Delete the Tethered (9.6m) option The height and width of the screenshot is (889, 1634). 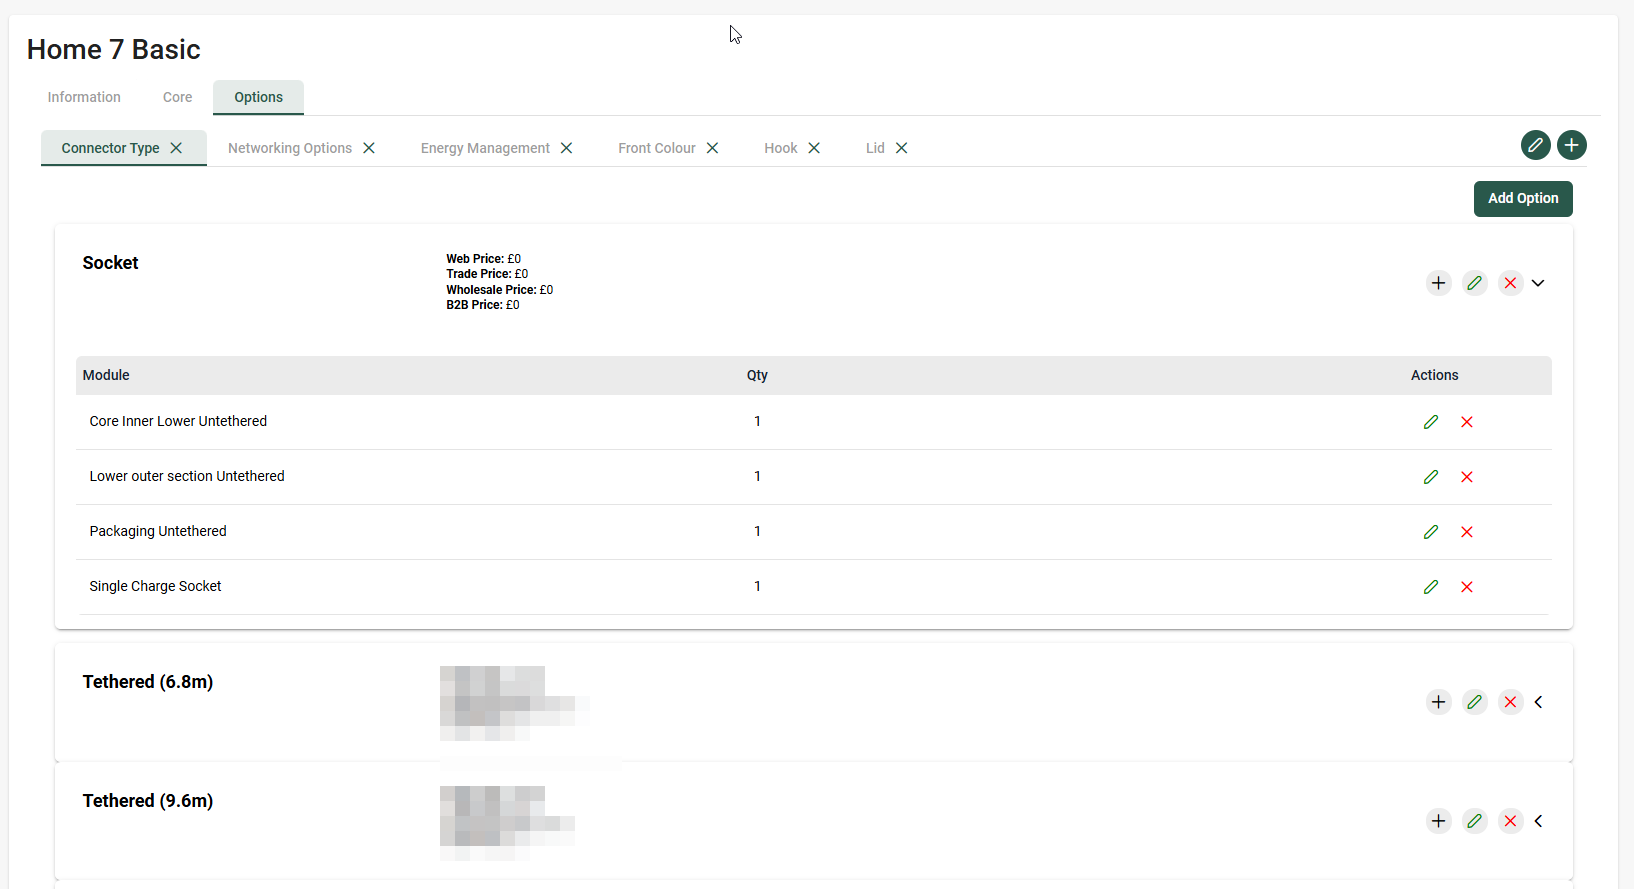1510,821
